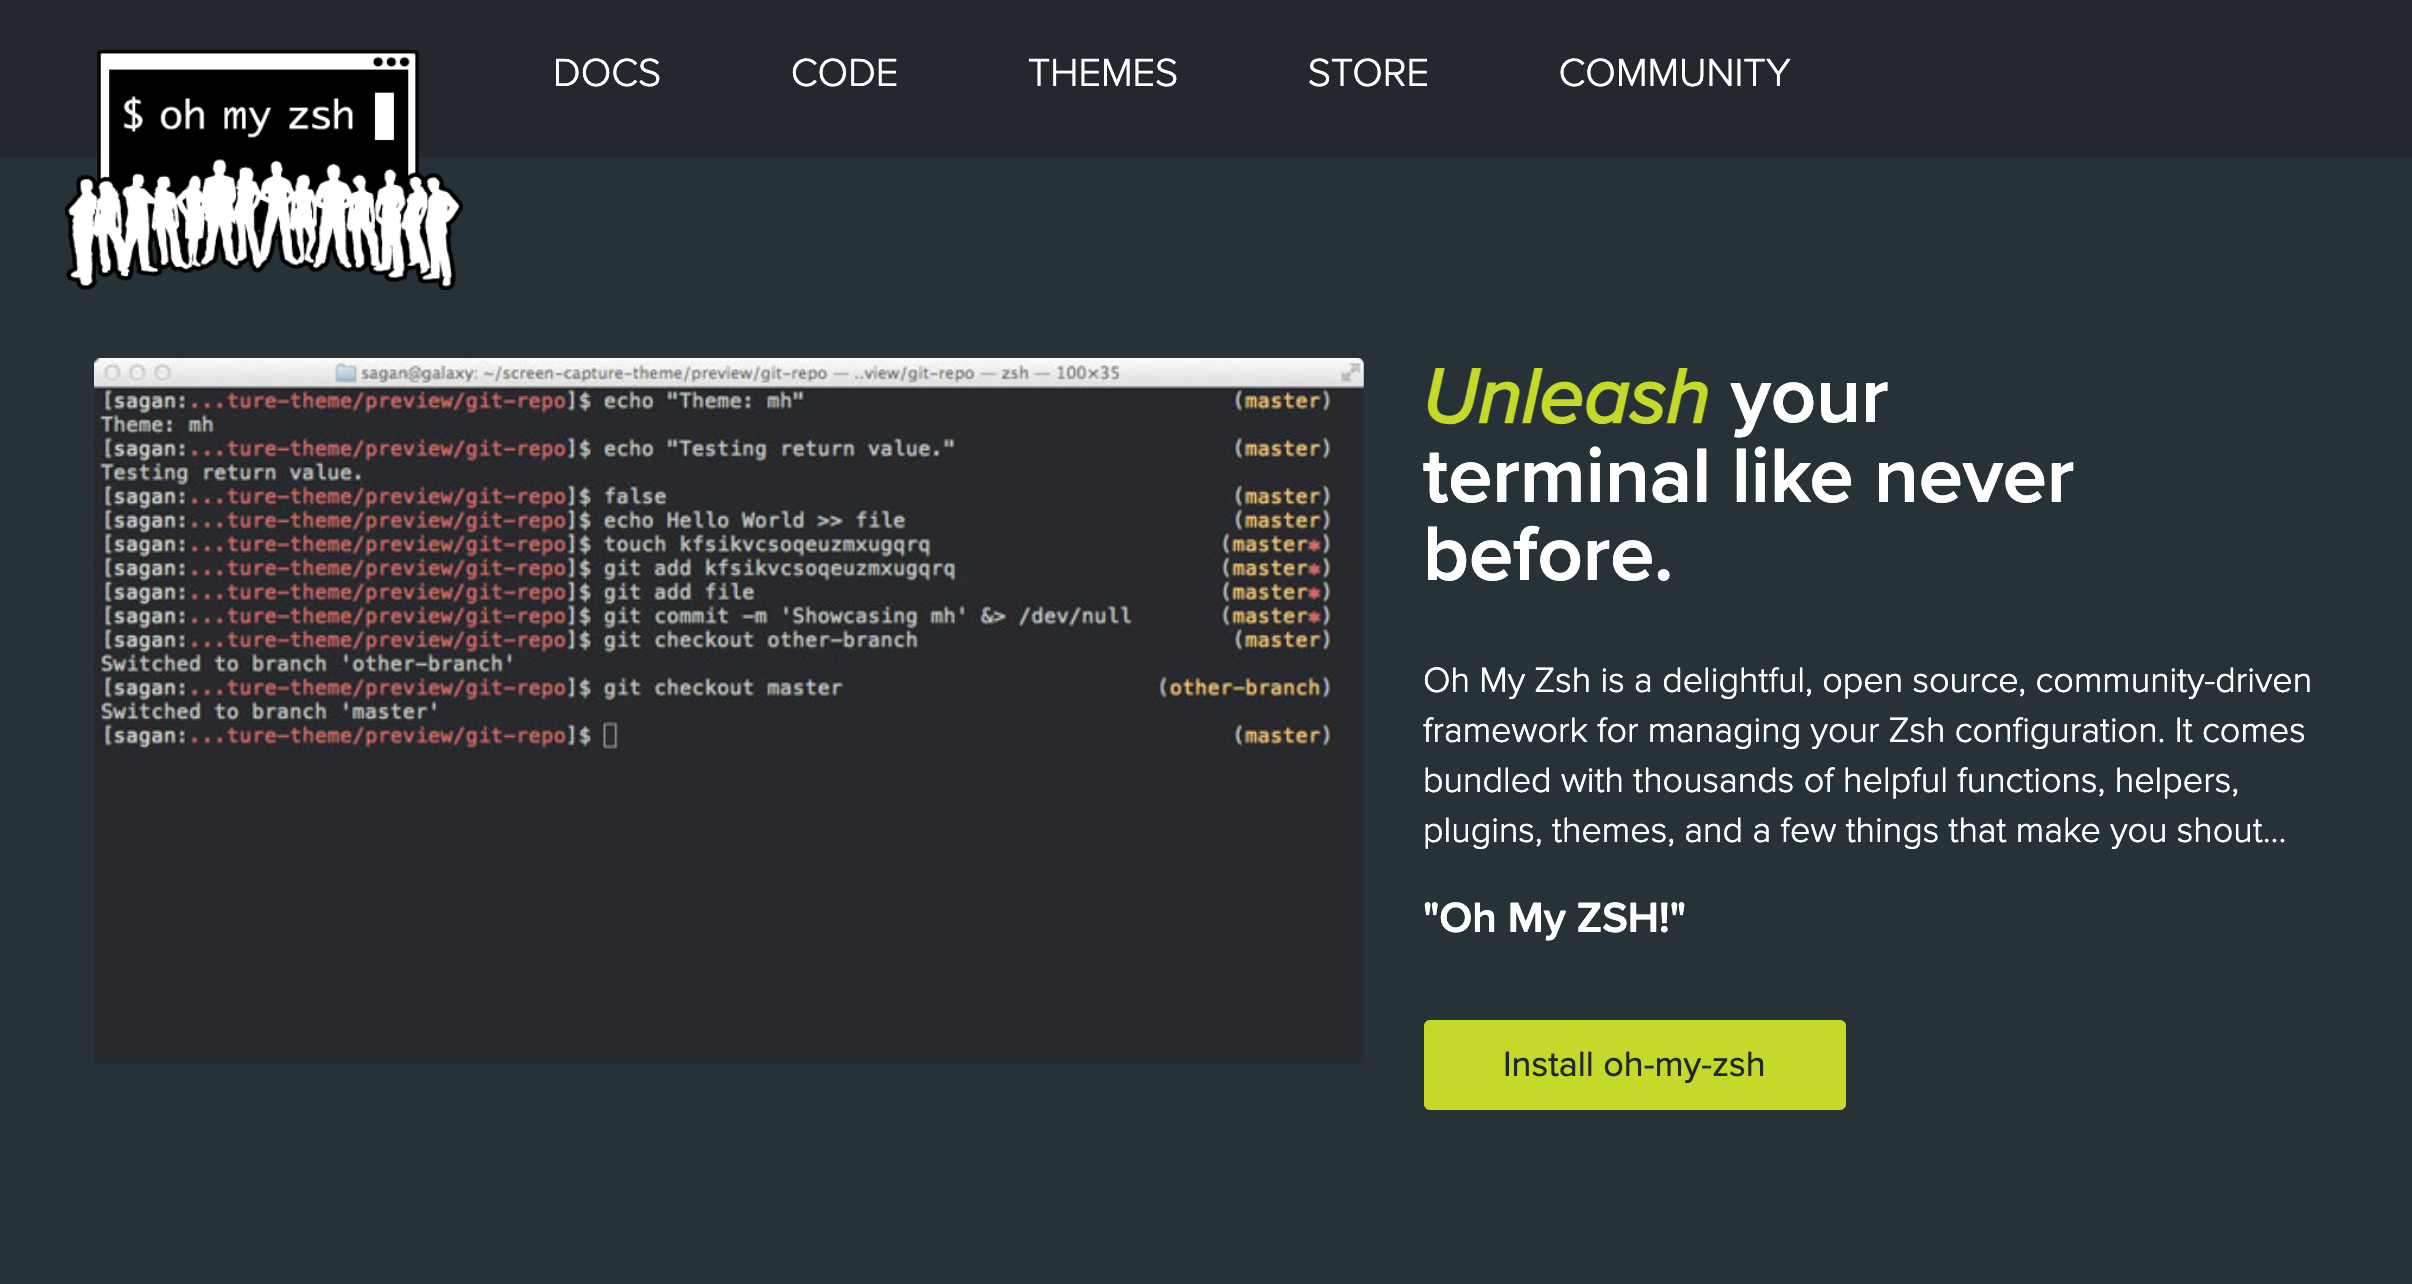Click the fullscreen arrows icon on terminal title bar
The image size is (2412, 1284).
(1349, 373)
